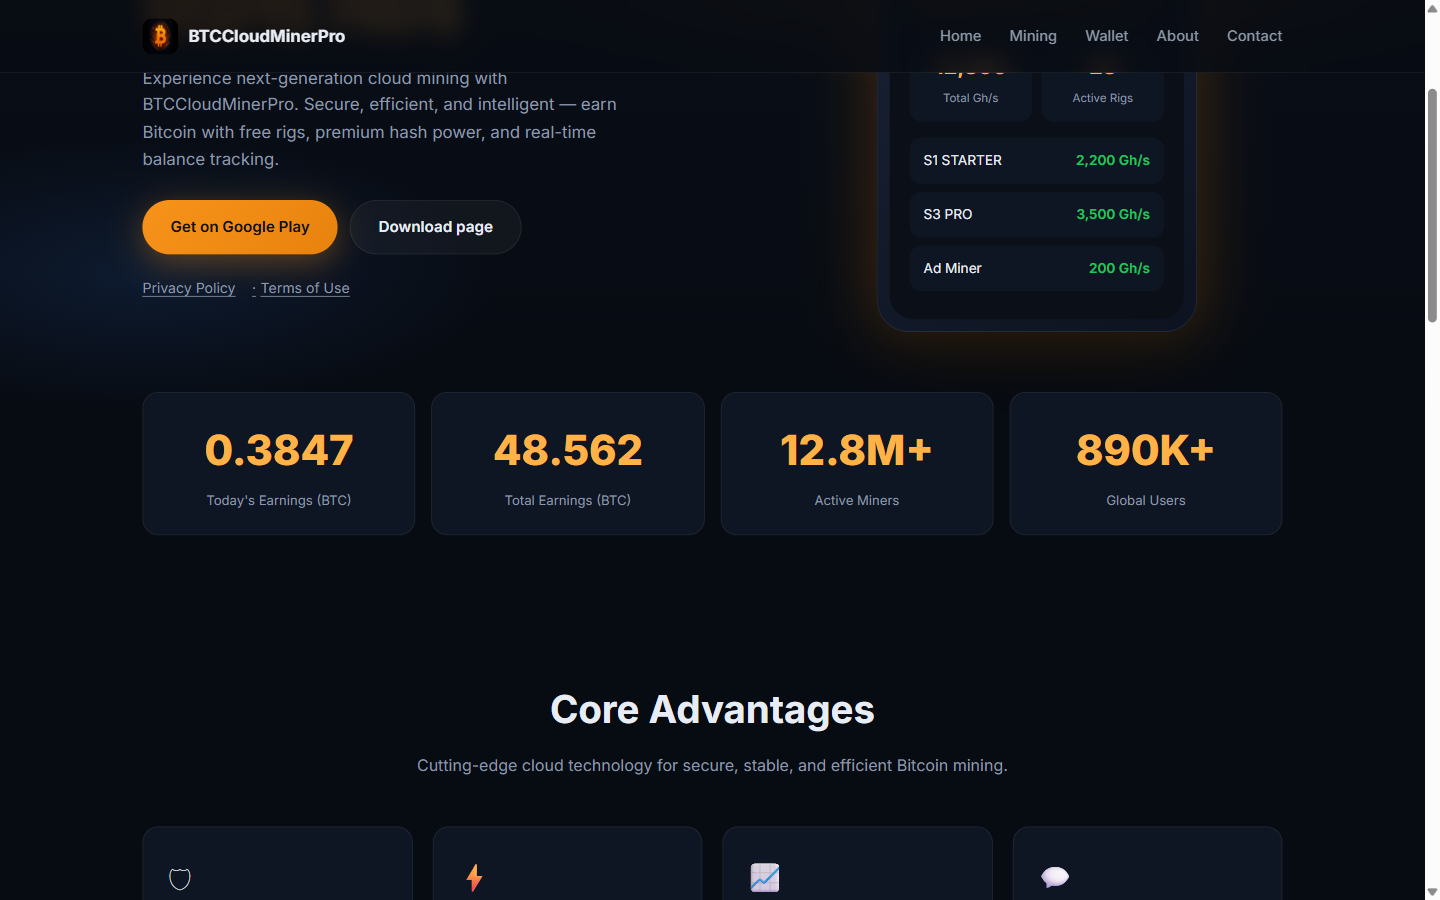Select the S3 PRO rig row
The width and height of the screenshot is (1440, 900).
coord(1037,214)
